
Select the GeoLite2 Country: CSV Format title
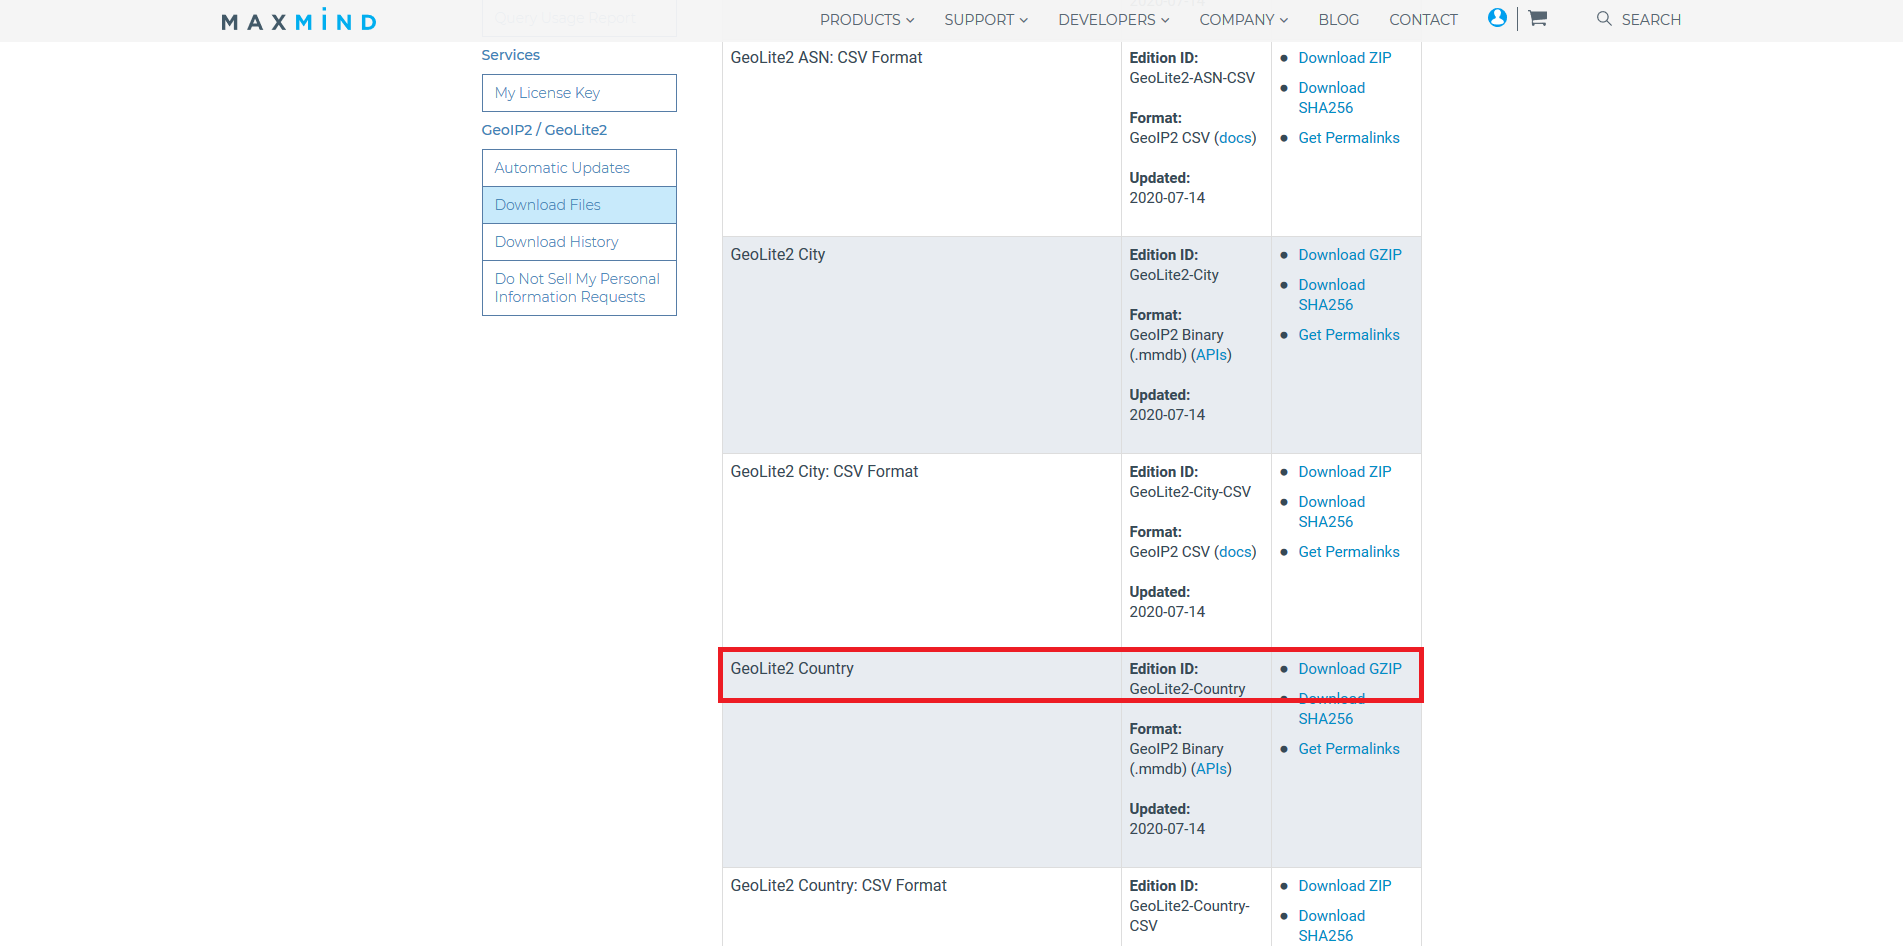point(838,886)
